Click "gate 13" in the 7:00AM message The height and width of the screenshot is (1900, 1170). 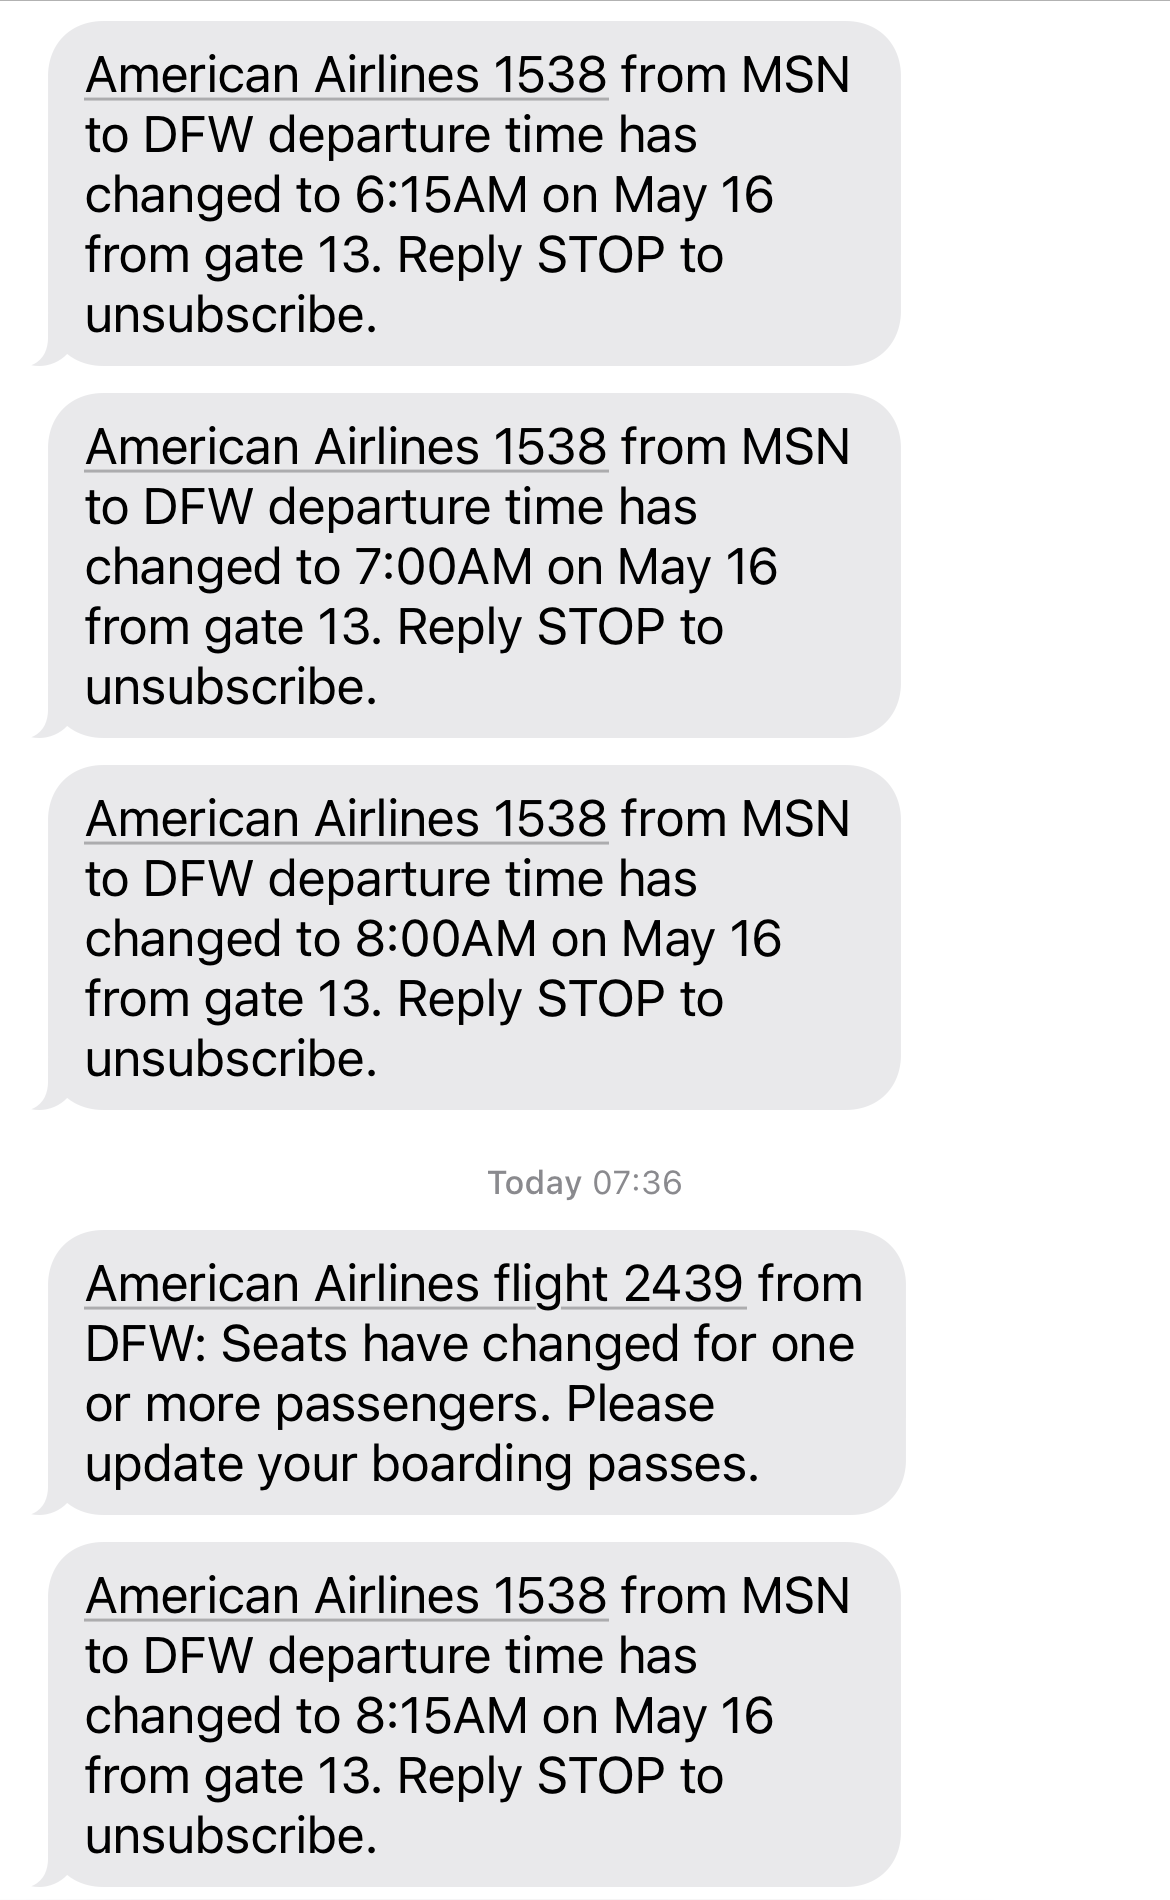point(292,627)
